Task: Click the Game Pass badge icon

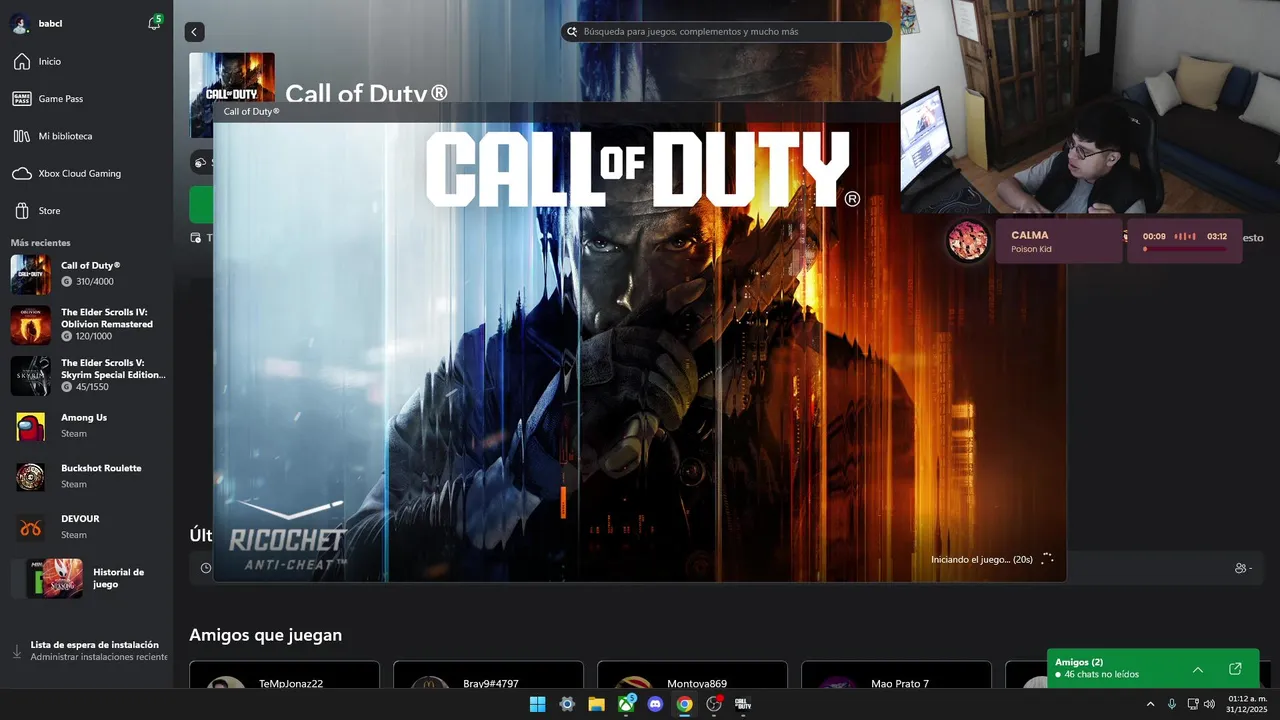Action: (21, 98)
